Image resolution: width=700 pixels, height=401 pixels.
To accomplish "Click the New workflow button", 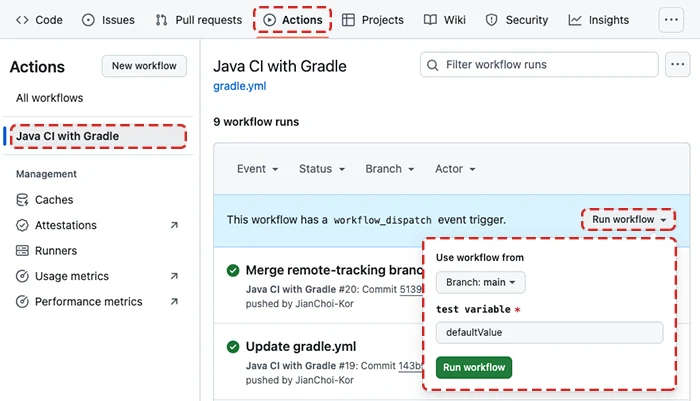I will (x=144, y=66).
